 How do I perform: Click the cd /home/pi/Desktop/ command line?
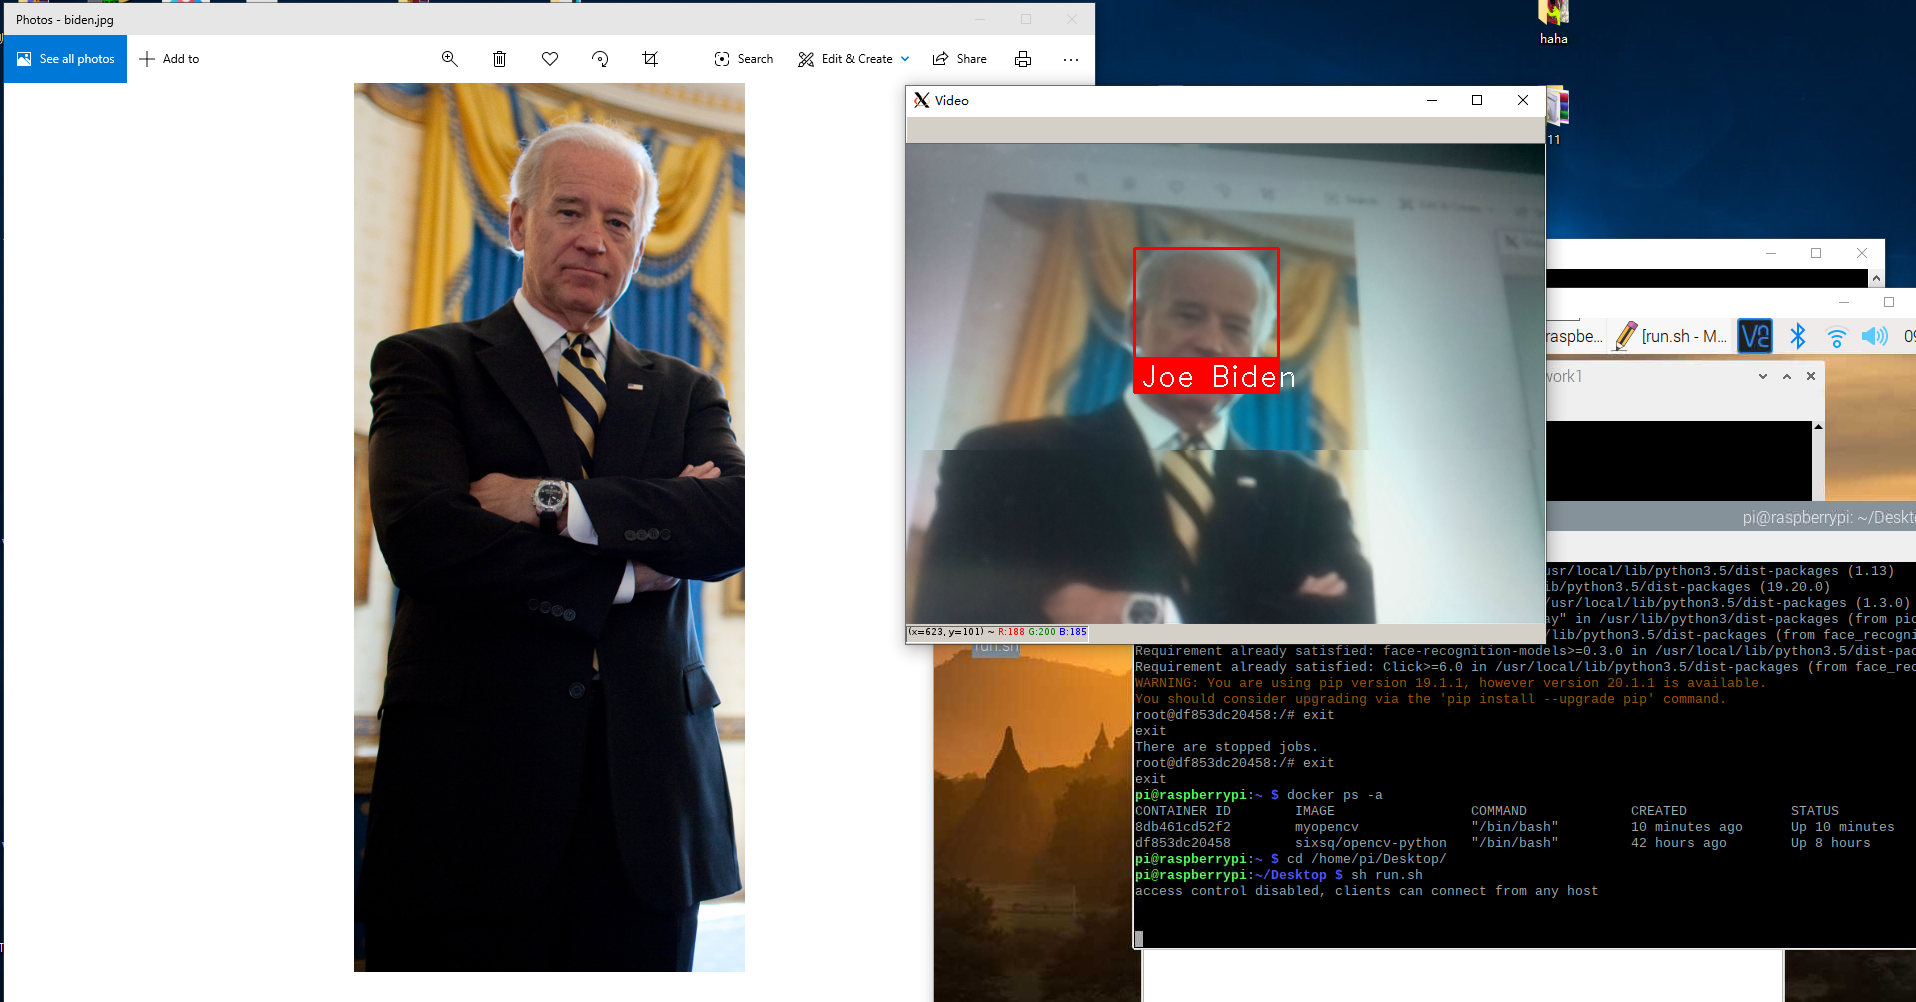click(x=1291, y=859)
